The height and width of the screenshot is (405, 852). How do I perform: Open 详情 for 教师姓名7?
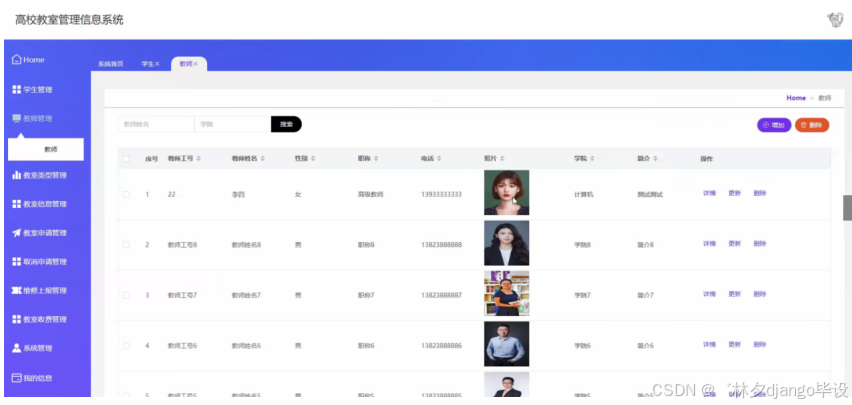(709, 294)
